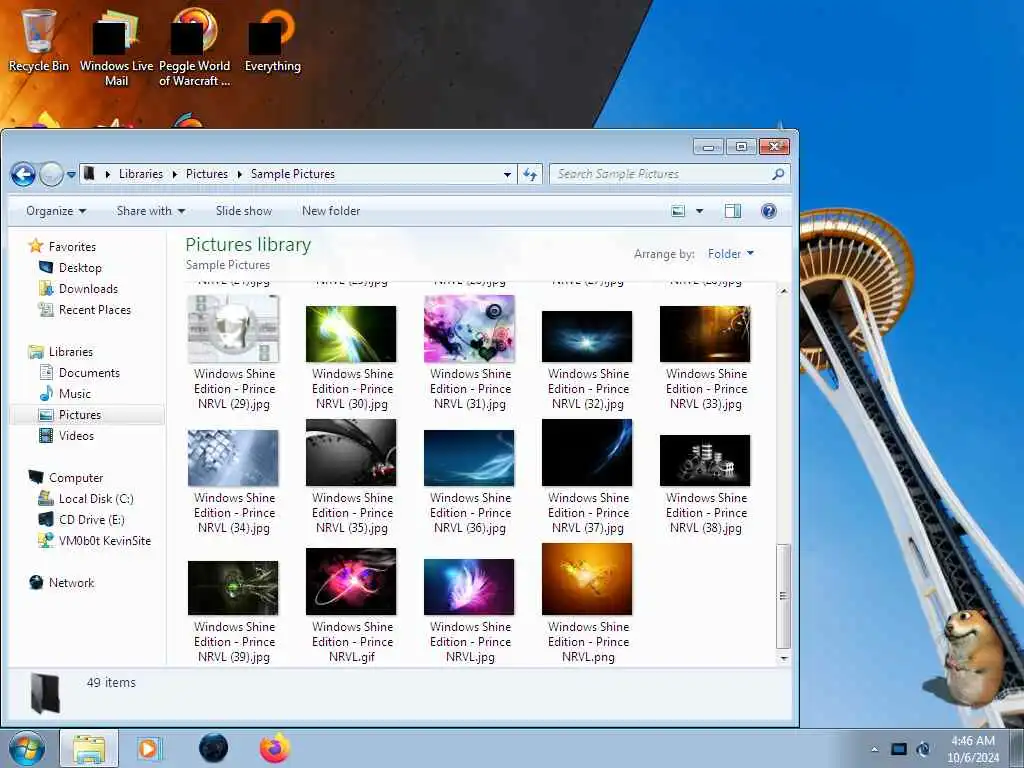The image size is (1024, 768).
Task: Launch Windows Media Player from taskbar
Action: click(150, 748)
